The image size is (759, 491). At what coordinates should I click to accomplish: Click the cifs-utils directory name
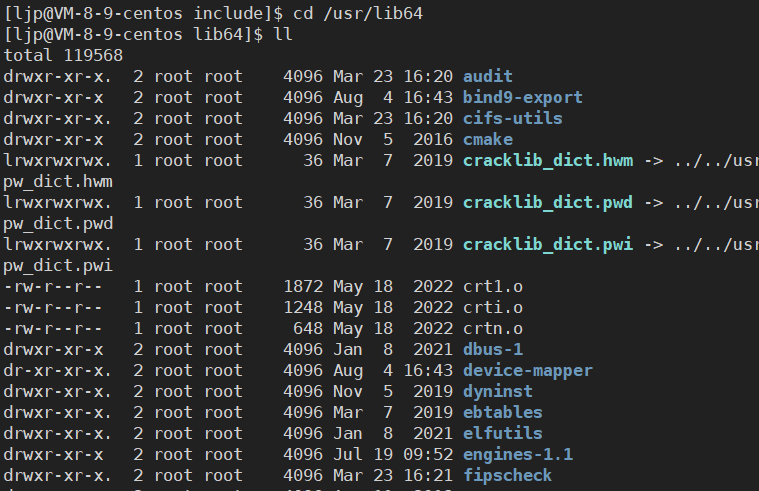point(512,118)
